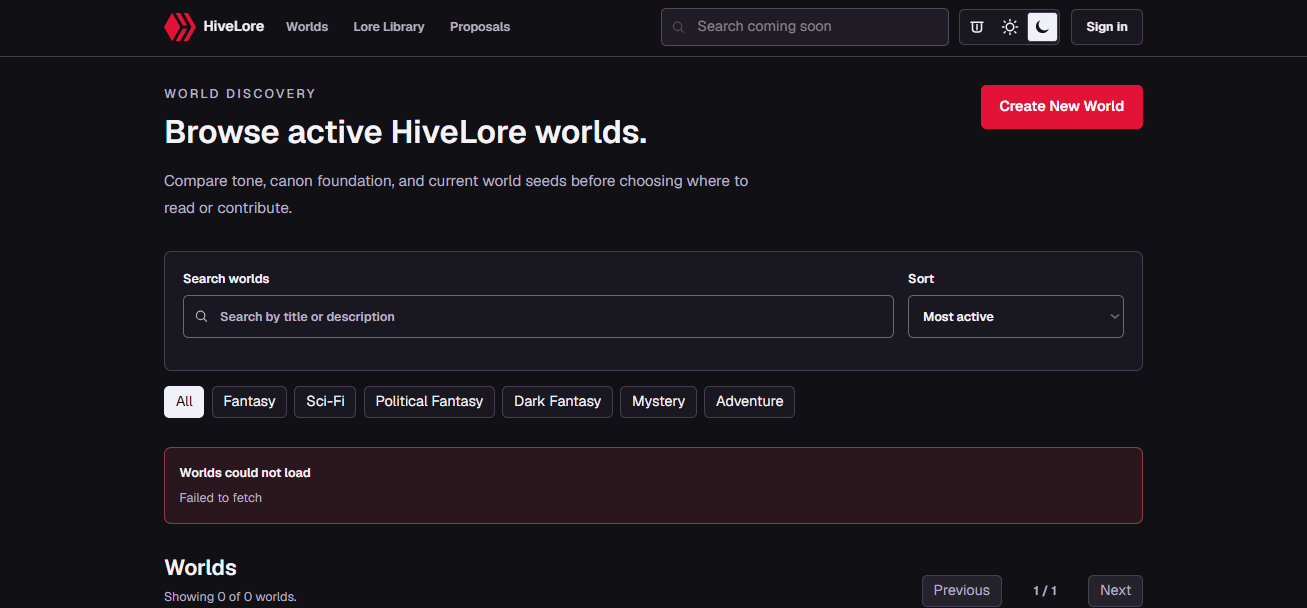The width and height of the screenshot is (1307, 608).
Task: Focus 'Search by title or description' field
Action: click(x=538, y=316)
